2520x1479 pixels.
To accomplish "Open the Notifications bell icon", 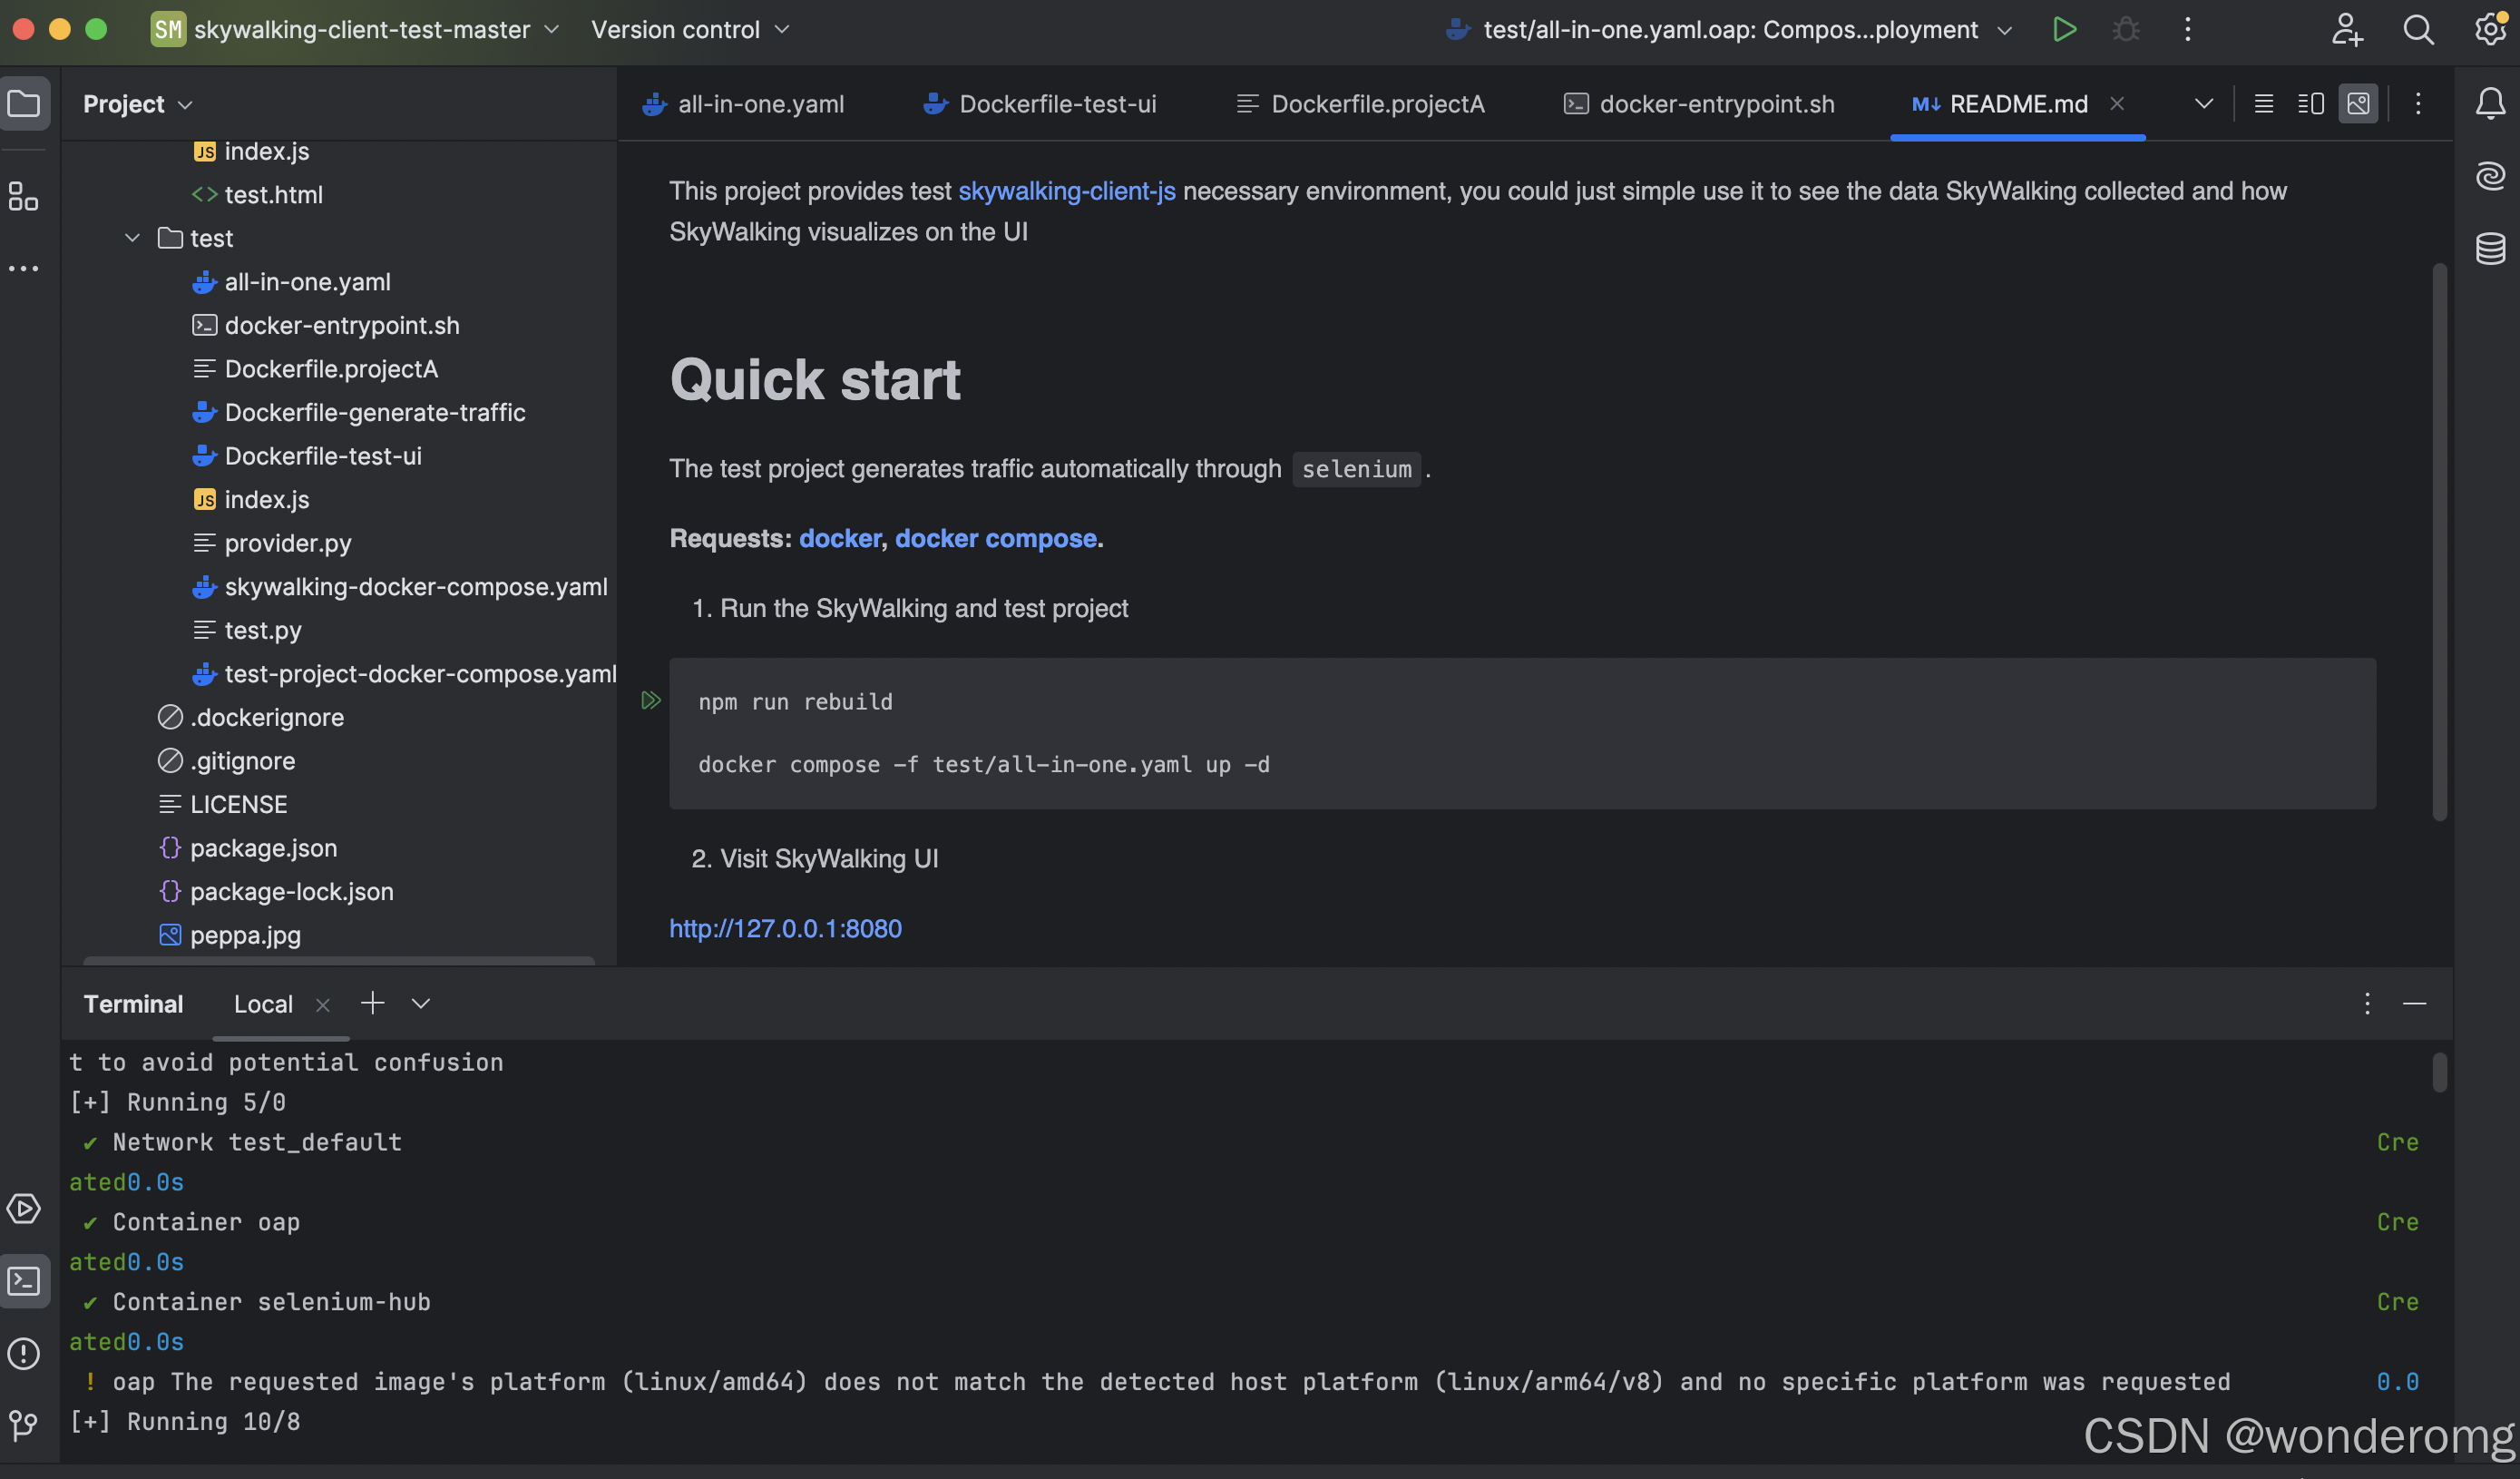I will 2490,103.
